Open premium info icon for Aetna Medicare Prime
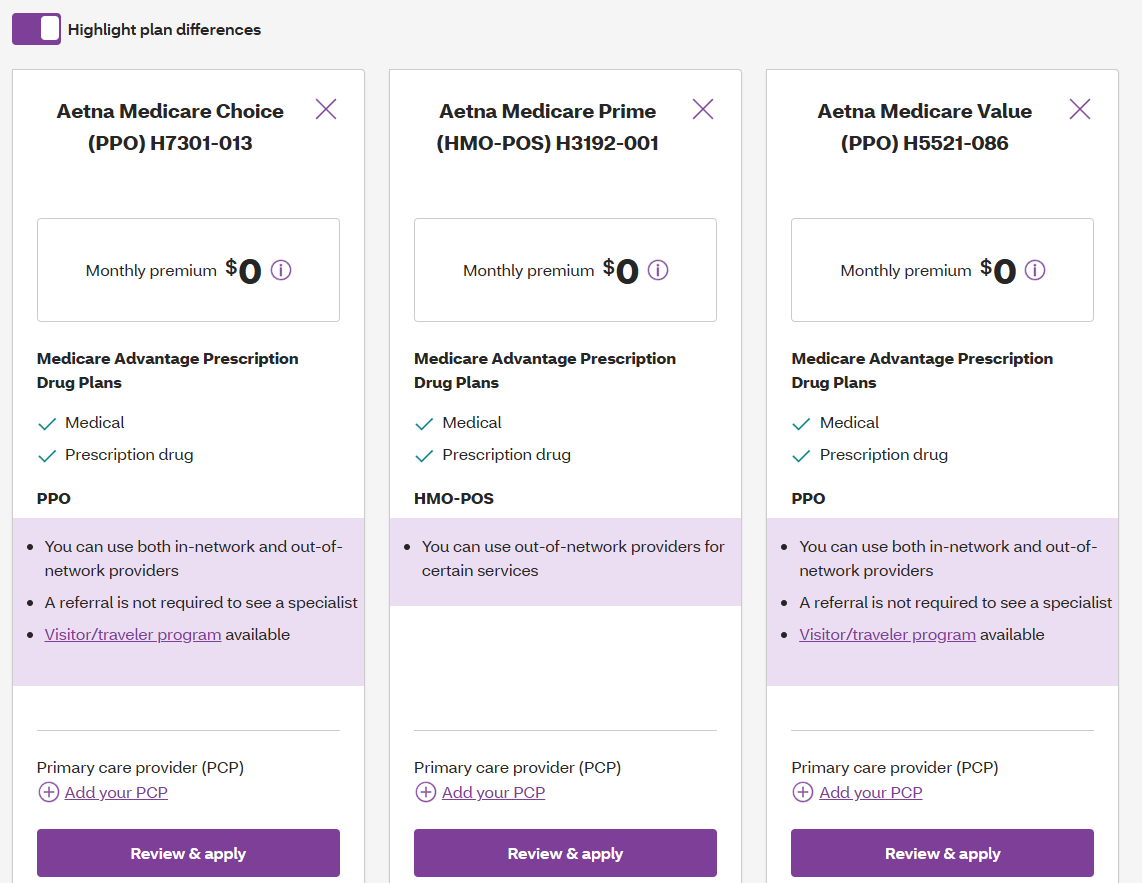 [x=658, y=270]
